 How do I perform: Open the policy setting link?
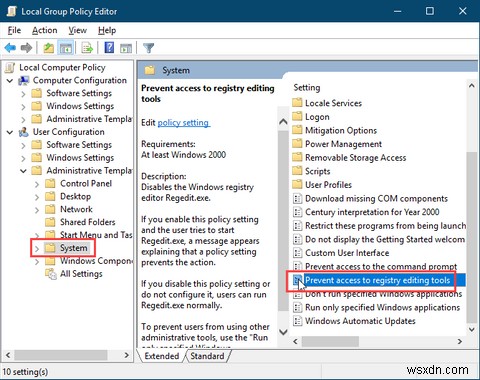183,123
